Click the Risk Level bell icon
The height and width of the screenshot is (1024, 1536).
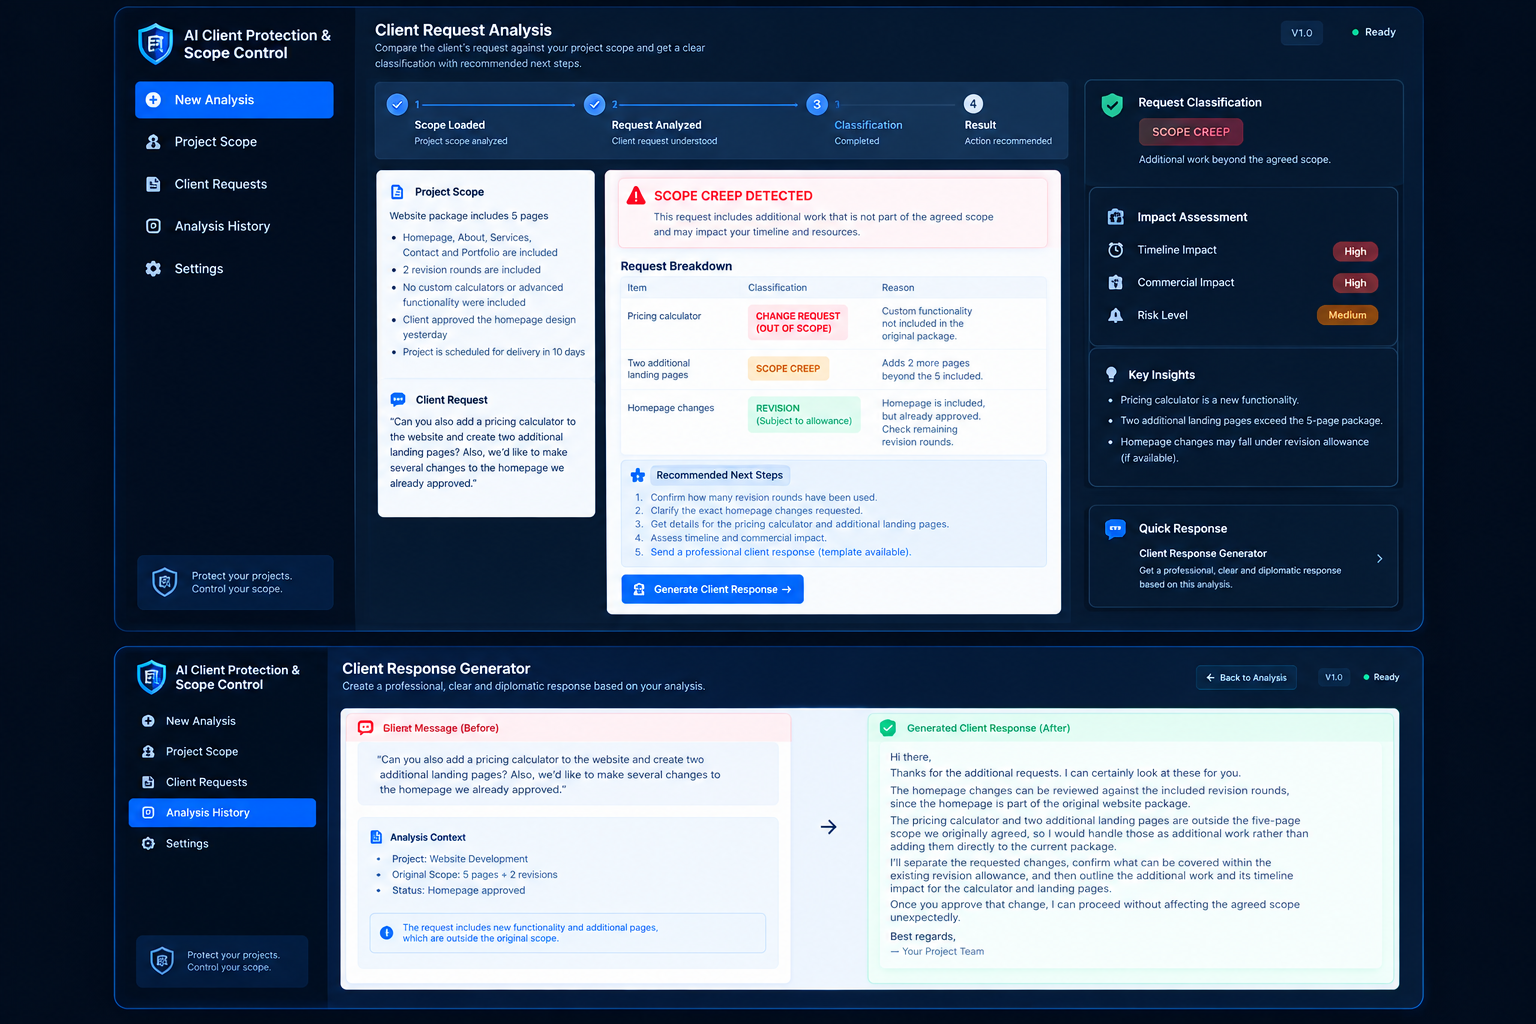click(1116, 315)
